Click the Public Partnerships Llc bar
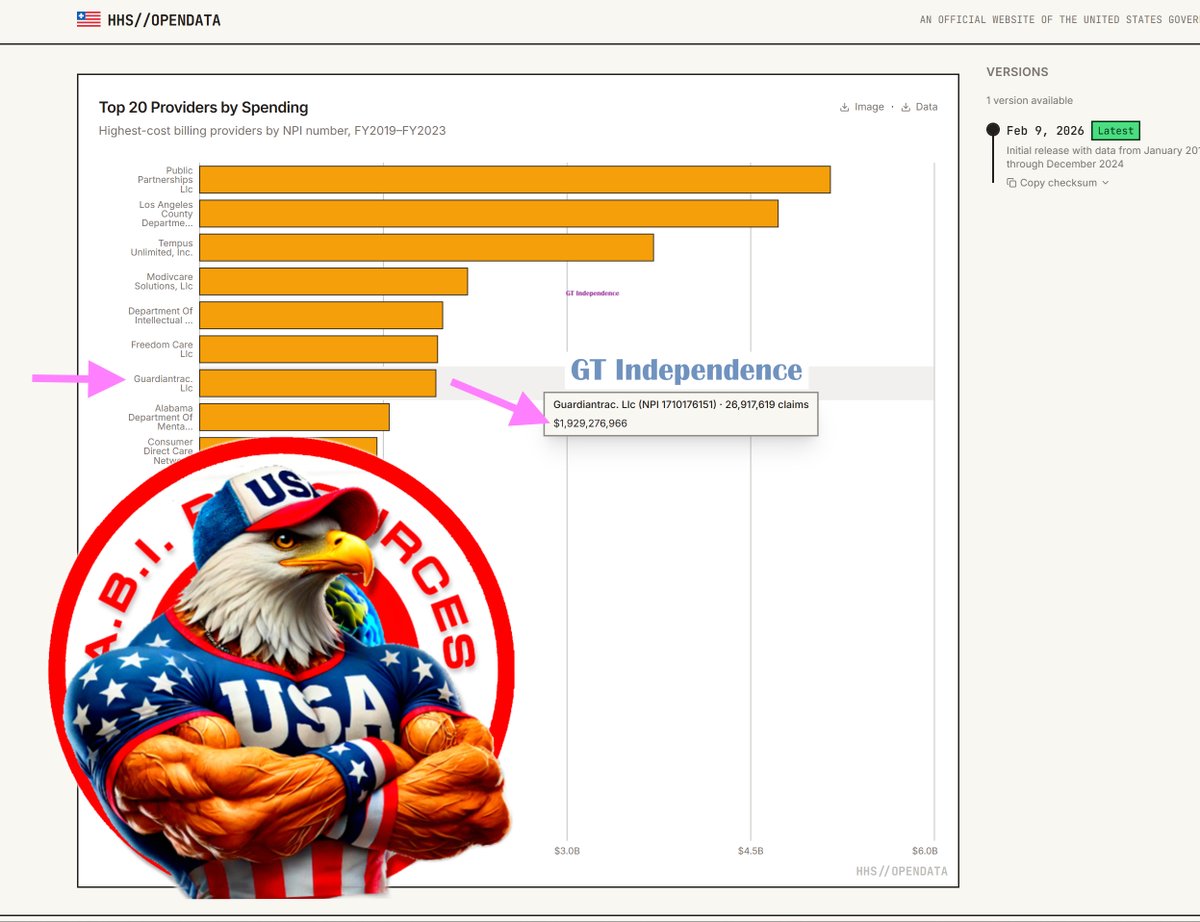 [515, 180]
